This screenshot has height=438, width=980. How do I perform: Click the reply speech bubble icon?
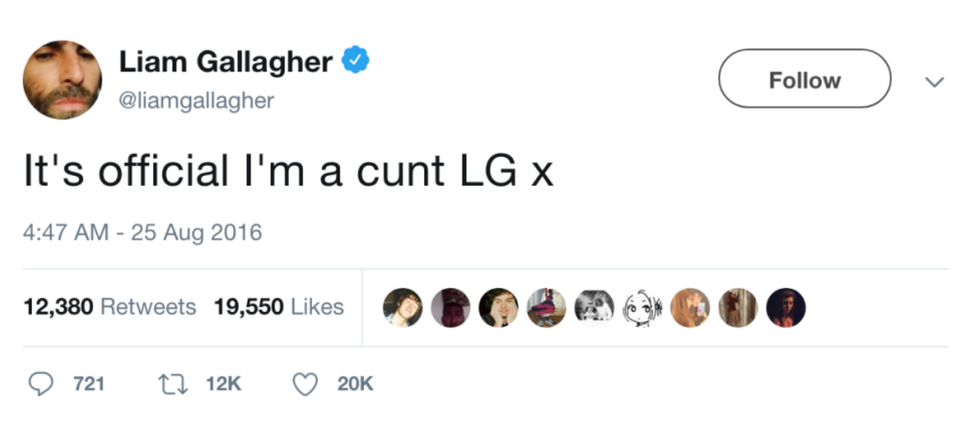pos(41,384)
